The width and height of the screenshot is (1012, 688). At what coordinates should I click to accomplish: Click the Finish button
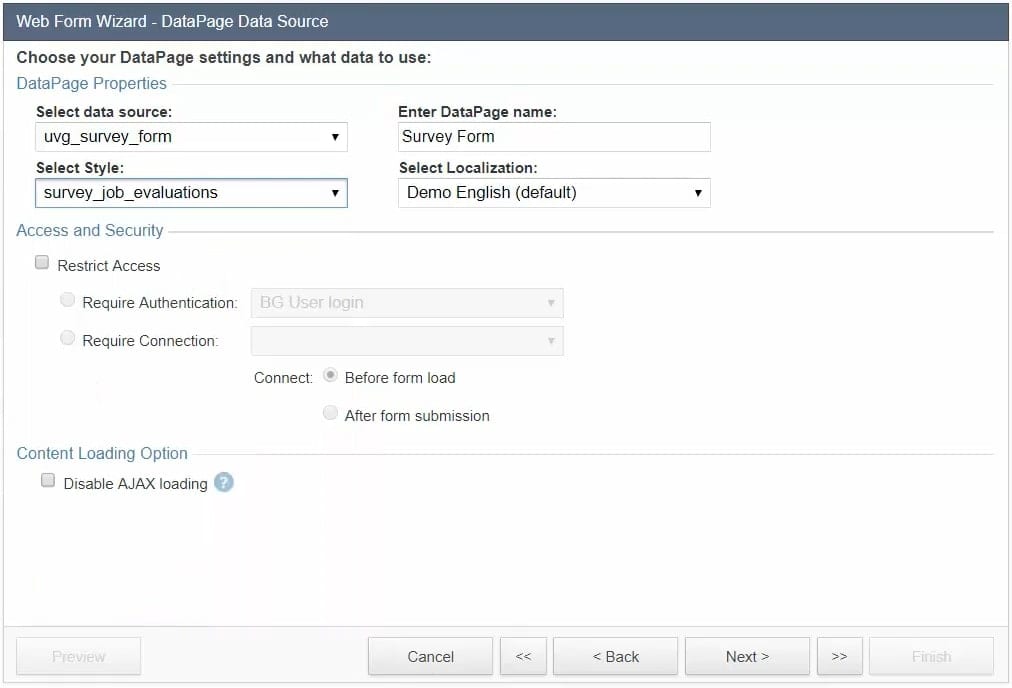click(931, 657)
